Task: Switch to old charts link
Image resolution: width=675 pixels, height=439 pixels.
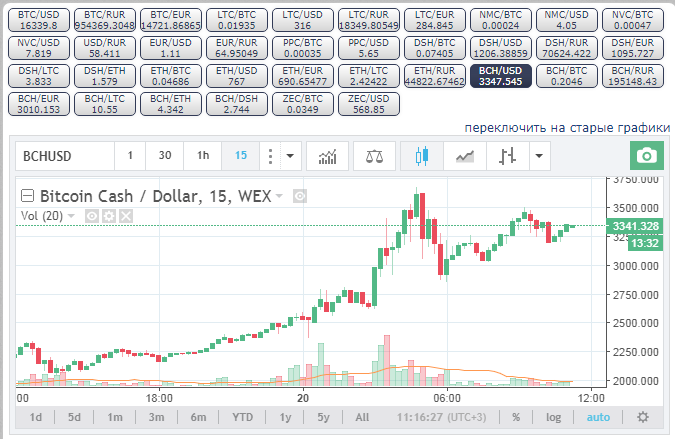Action: click(x=567, y=127)
